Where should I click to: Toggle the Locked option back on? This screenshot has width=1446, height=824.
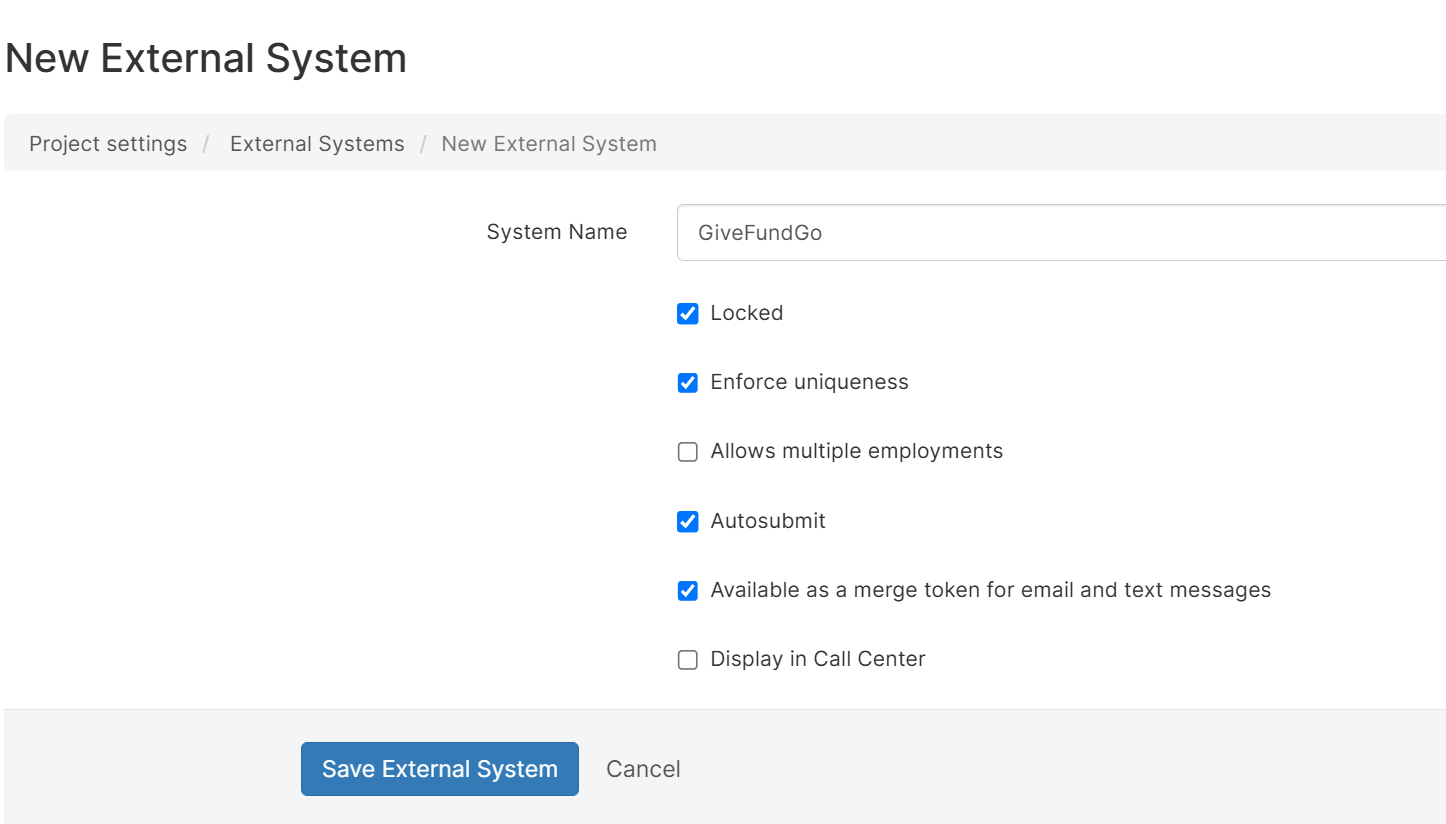[x=687, y=313]
